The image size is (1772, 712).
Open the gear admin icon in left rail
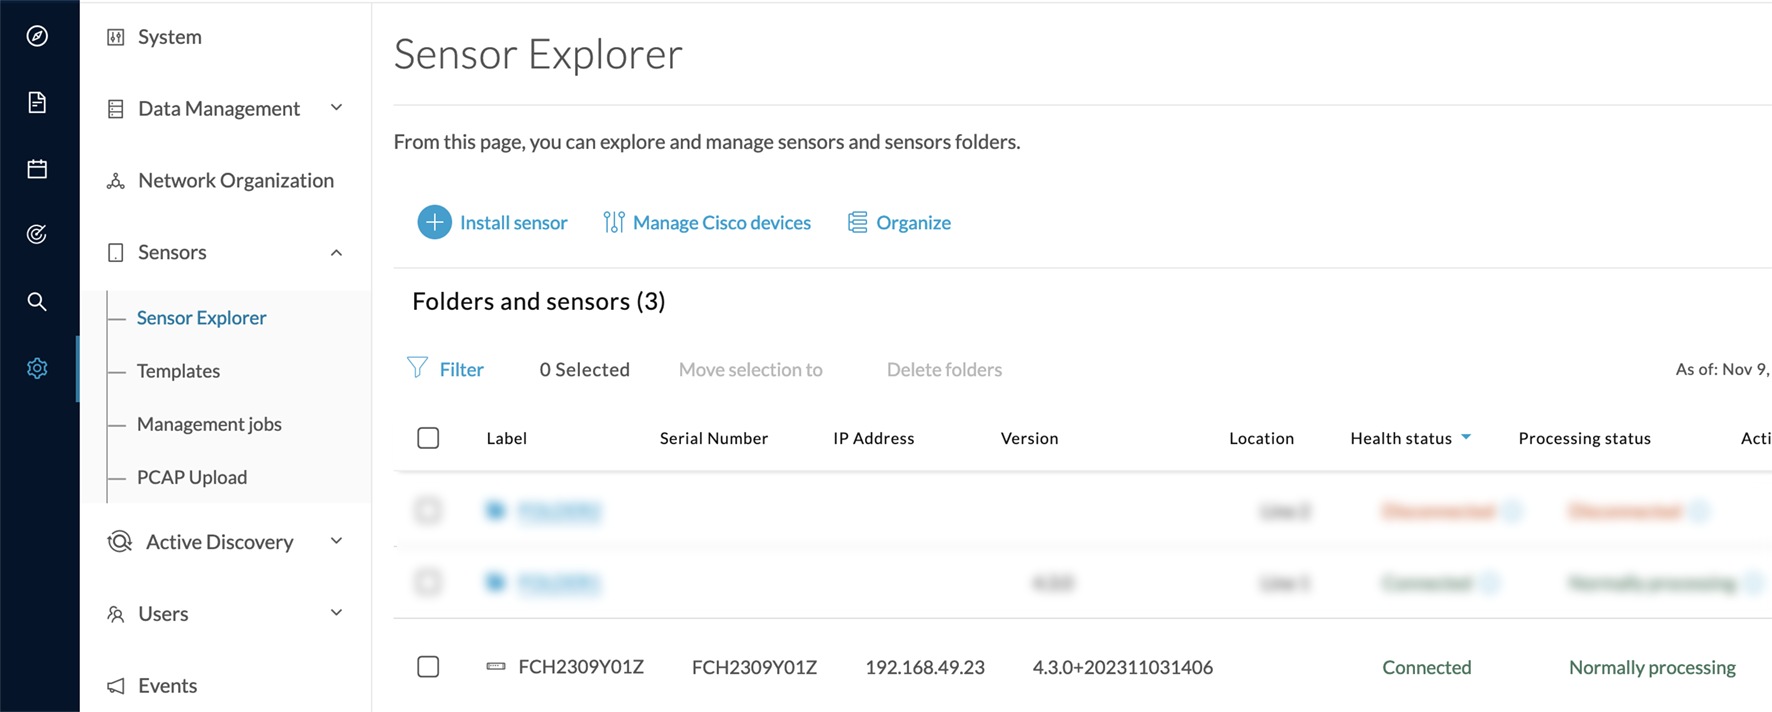click(37, 368)
